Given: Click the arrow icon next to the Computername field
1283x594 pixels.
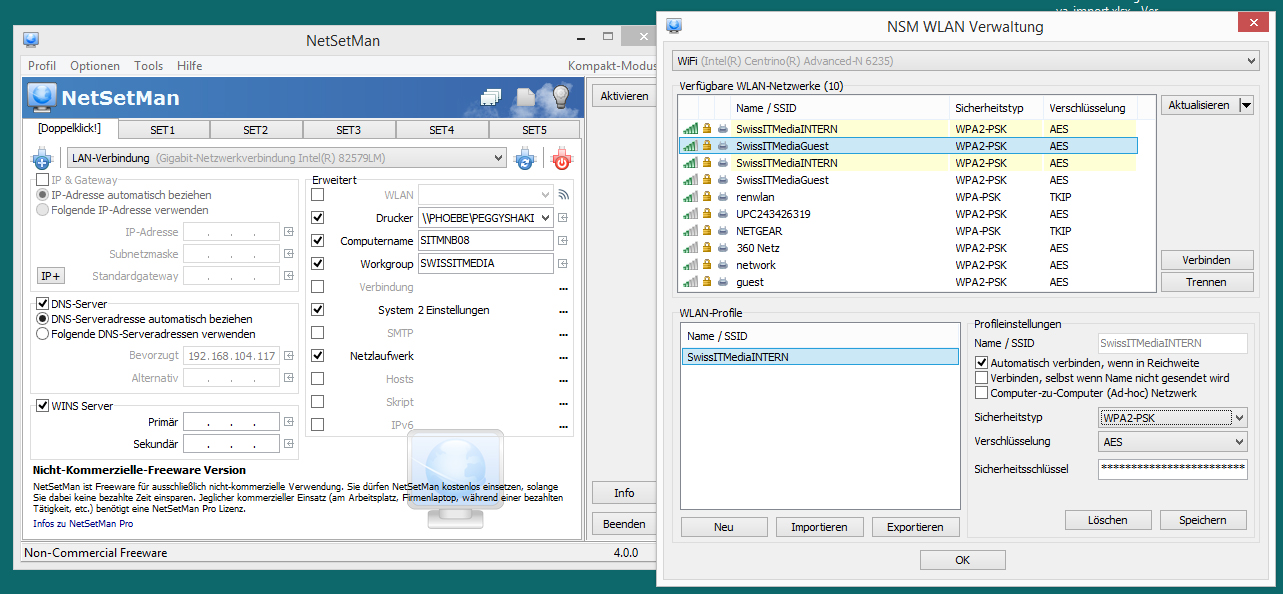Looking at the screenshot, I should point(563,241).
